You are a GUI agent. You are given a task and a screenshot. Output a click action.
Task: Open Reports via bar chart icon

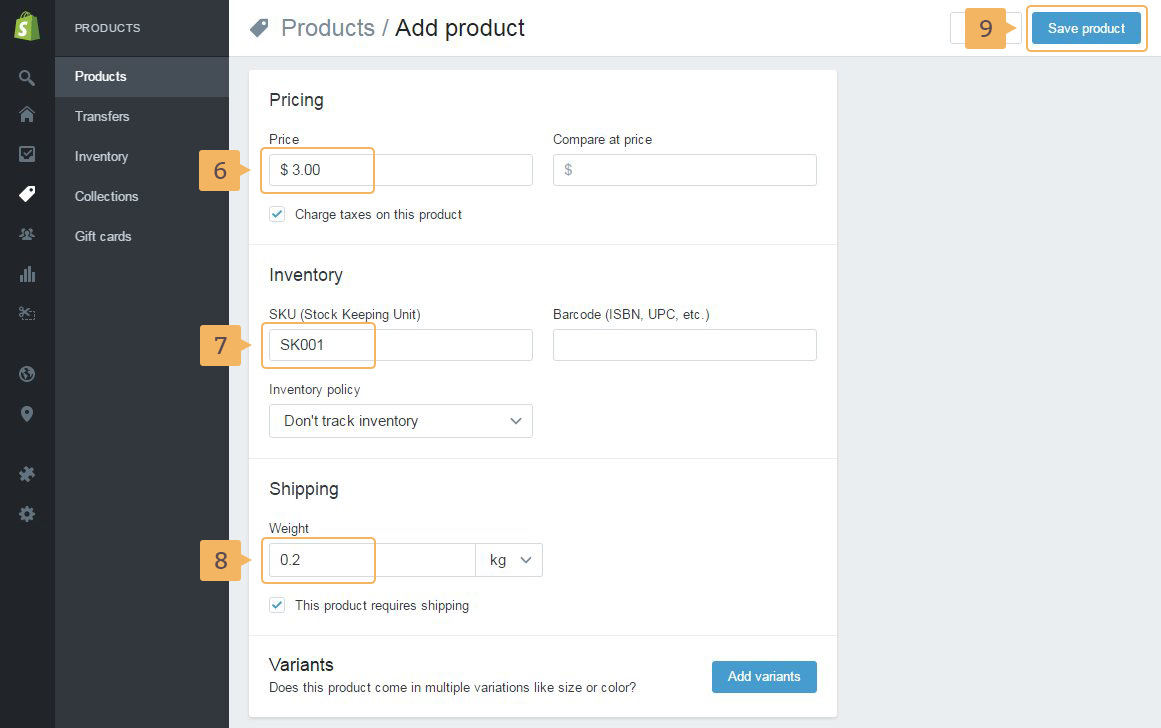pyautogui.click(x=27, y=274)
